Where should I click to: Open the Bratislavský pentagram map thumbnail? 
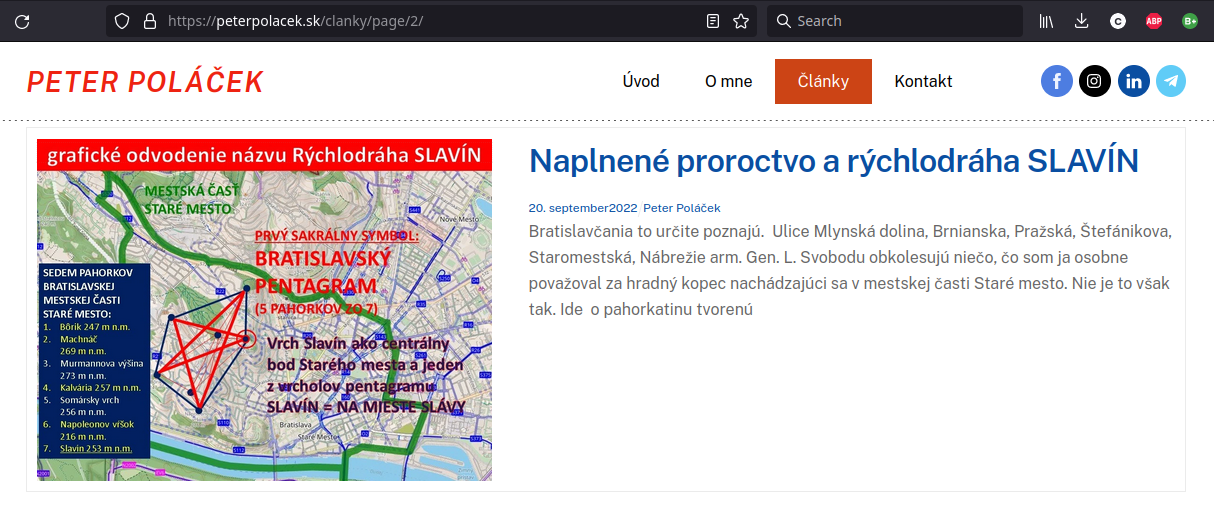point(265,310)
